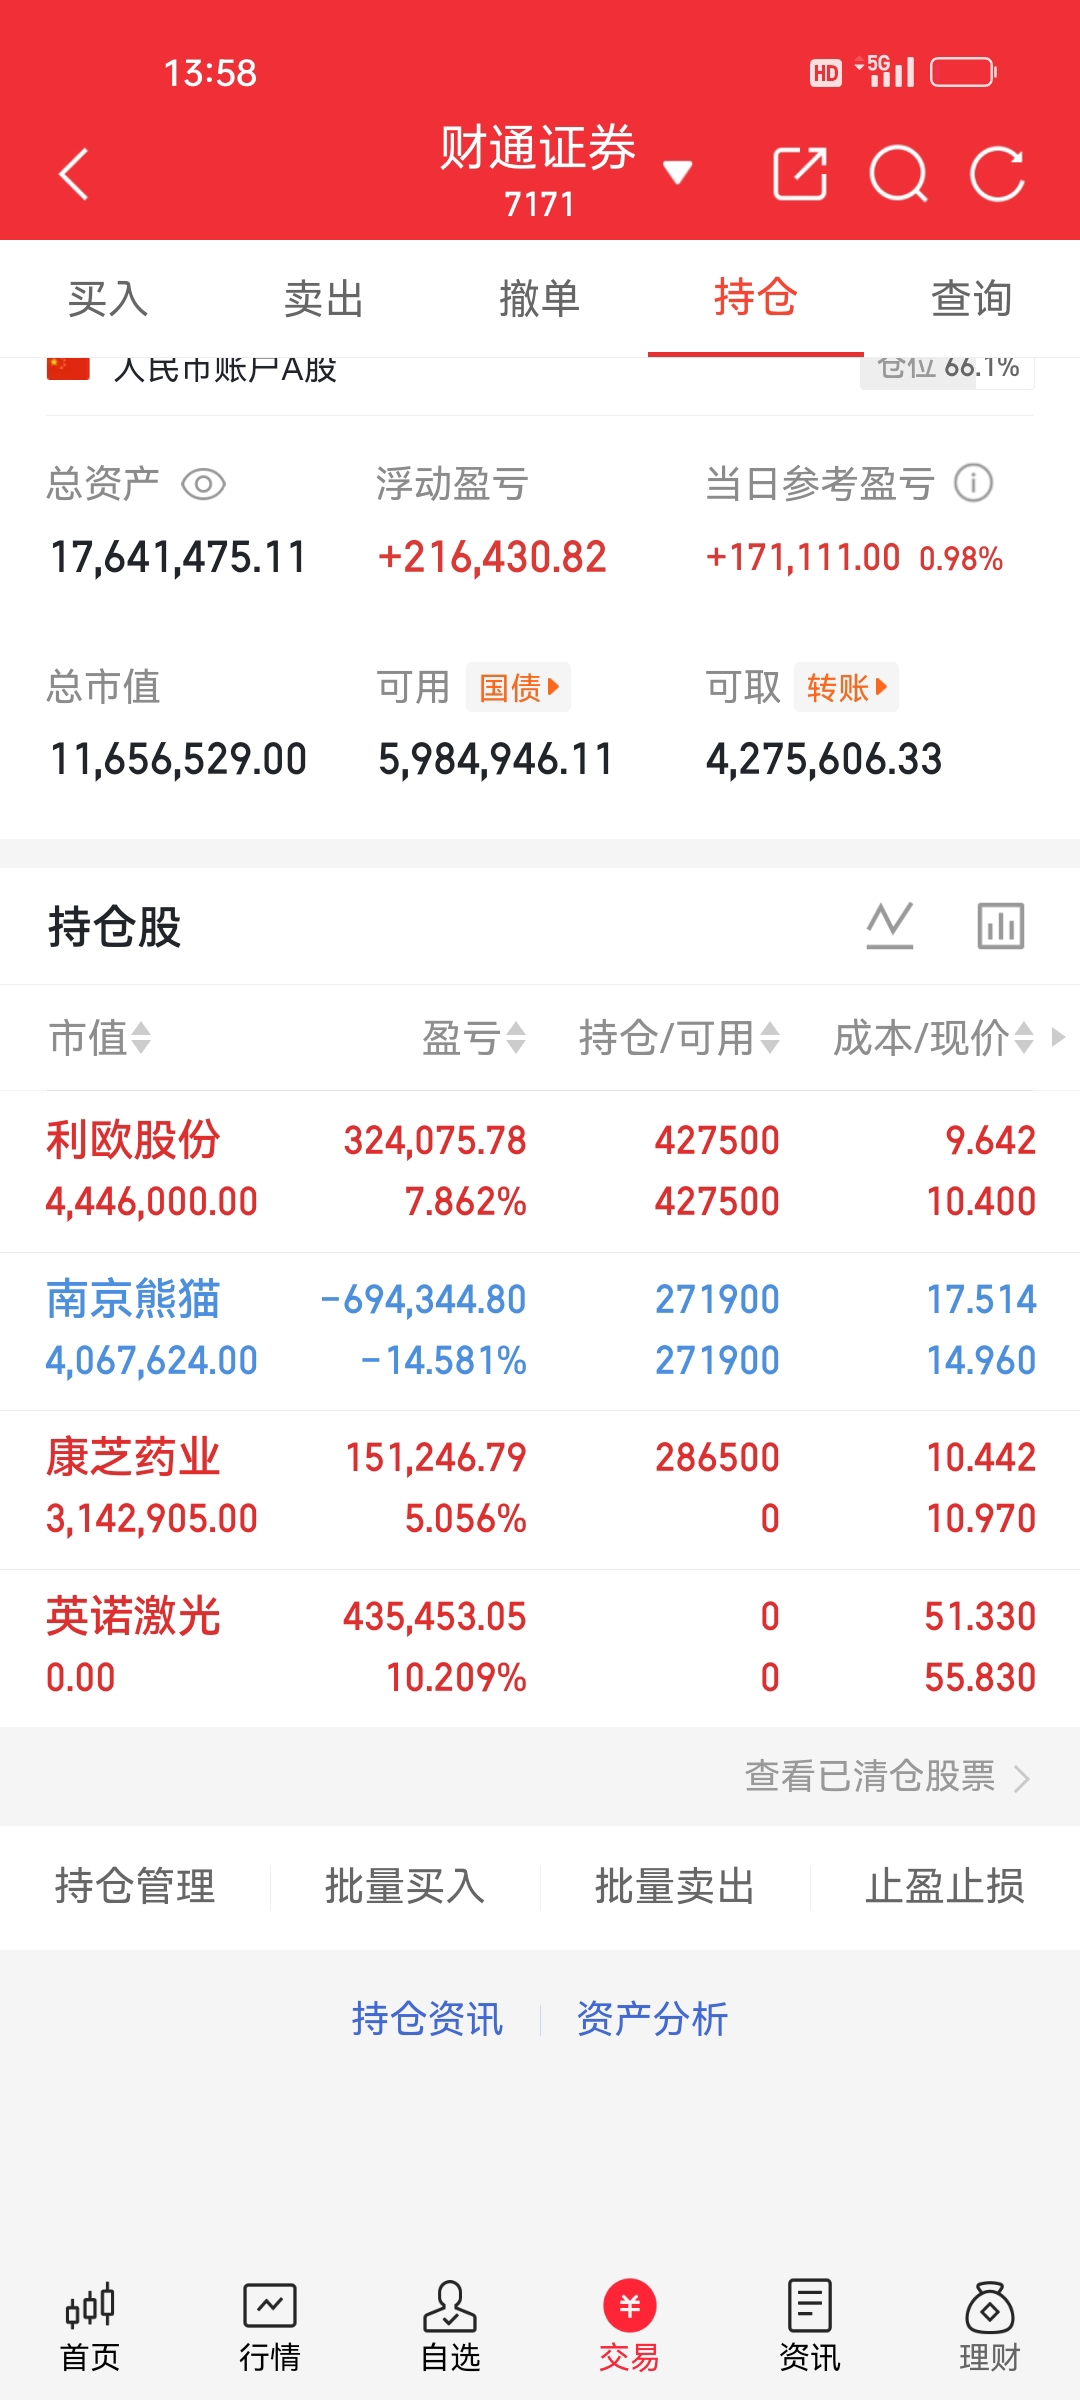Viewport: 1080px width, 2400px height.
Task: Sort holdings by 市值 column
Action: 100,1038
